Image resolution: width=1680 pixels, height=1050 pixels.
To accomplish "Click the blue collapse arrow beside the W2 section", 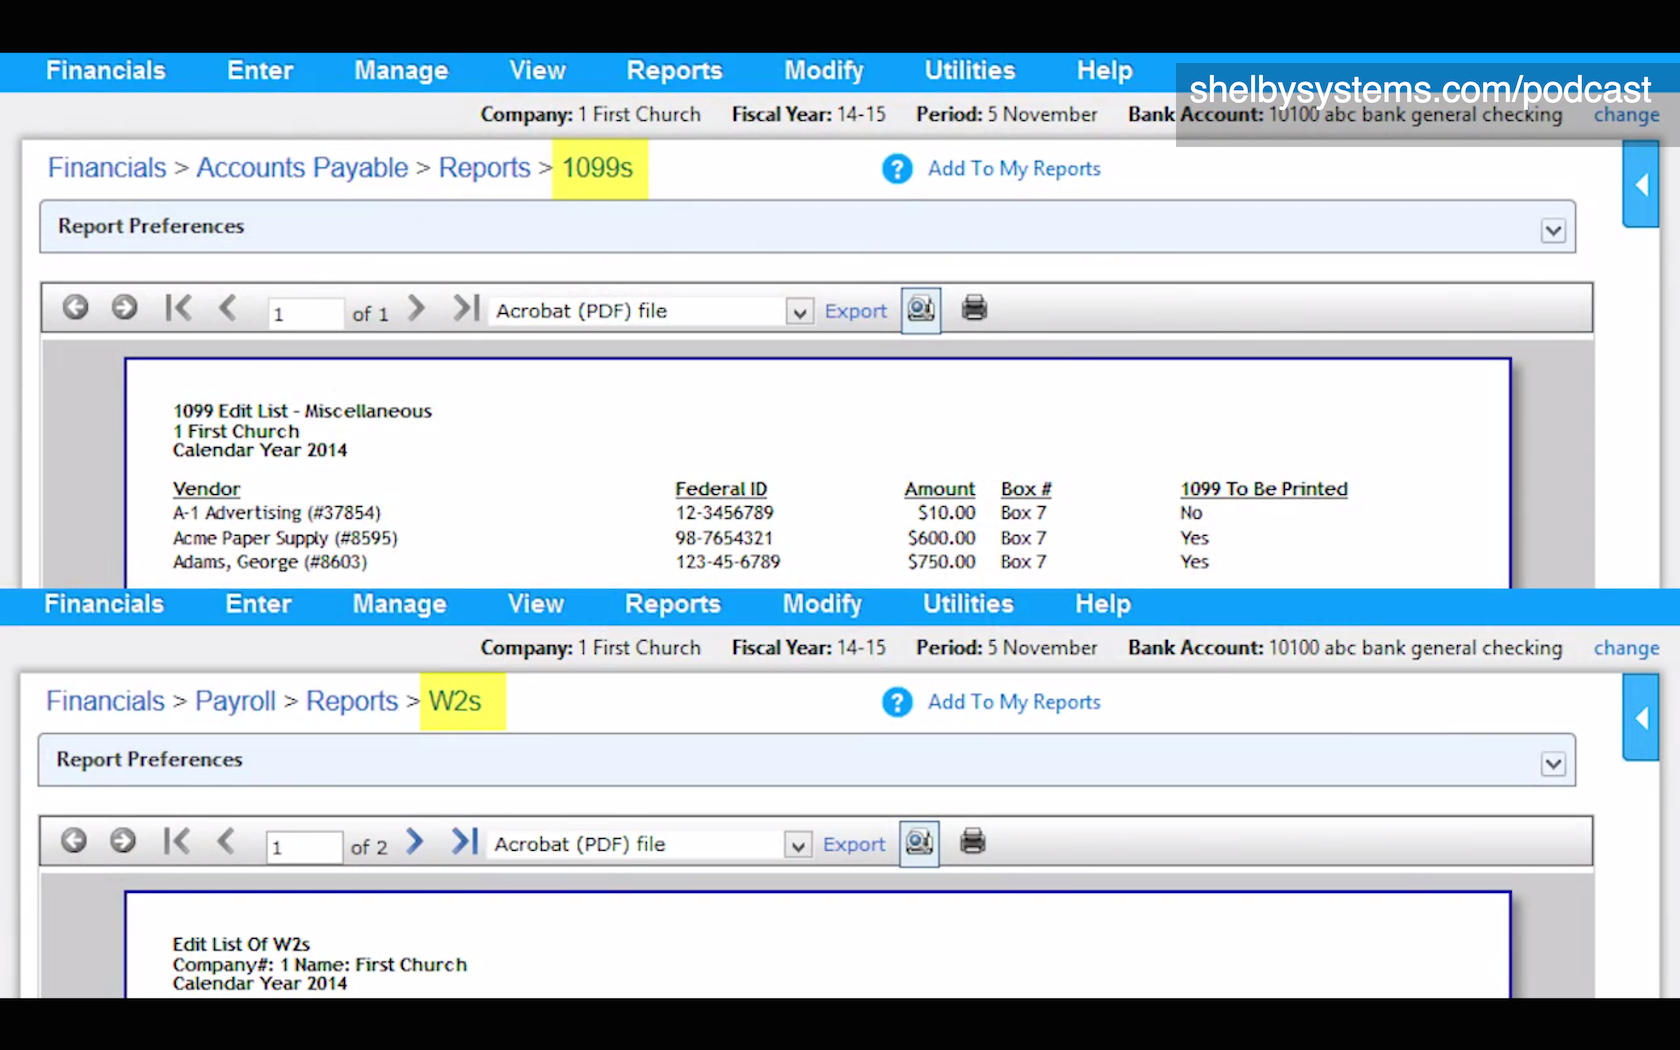I will coord(1641,718).
